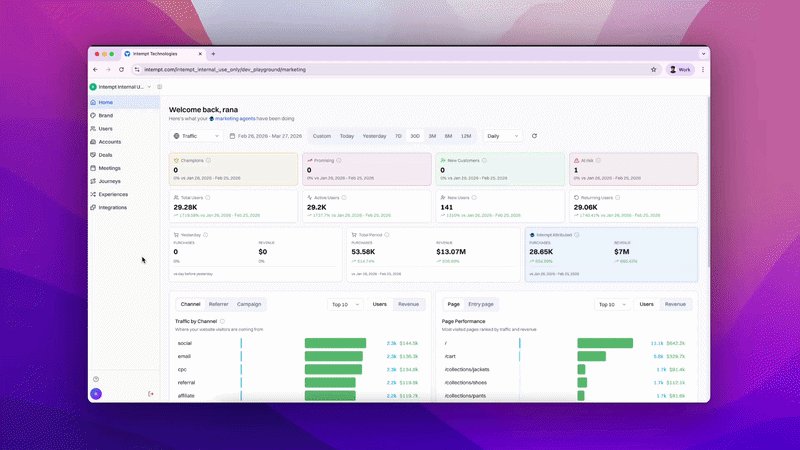Switch to the Referrer tab
The width and height of the screenshot is (800, 450).
[218, 304]
